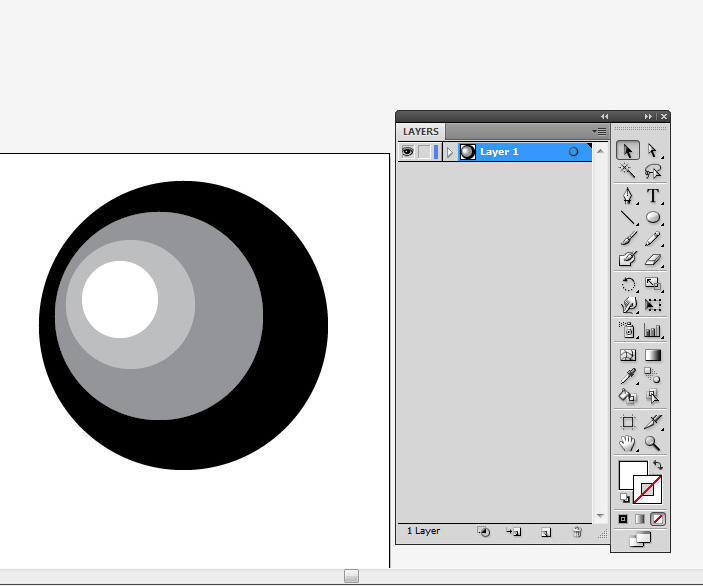This screenshot has width=703, height=586.
Task: Switch to the LAYERS tab
Action: coord(421,132)
